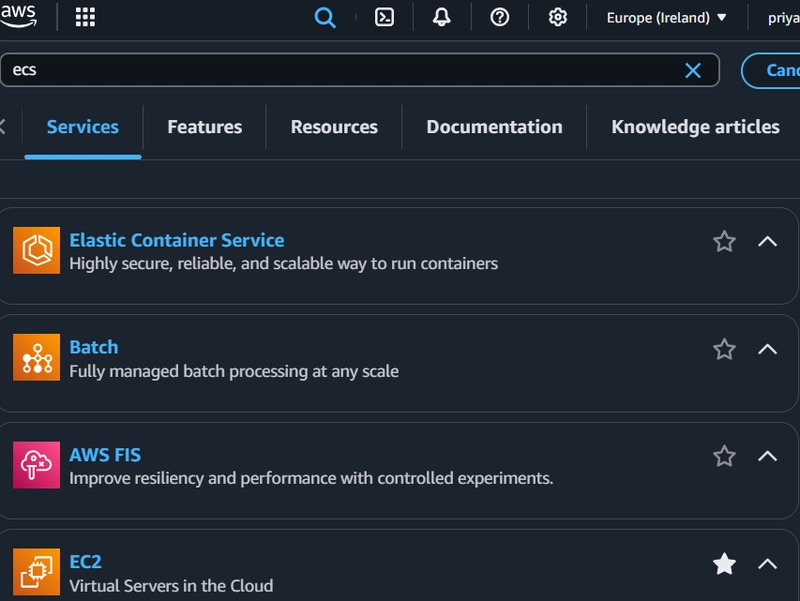This screenshot has height=601, width=800.
Task: Switch to the Features tab
Action: [205, 127]
